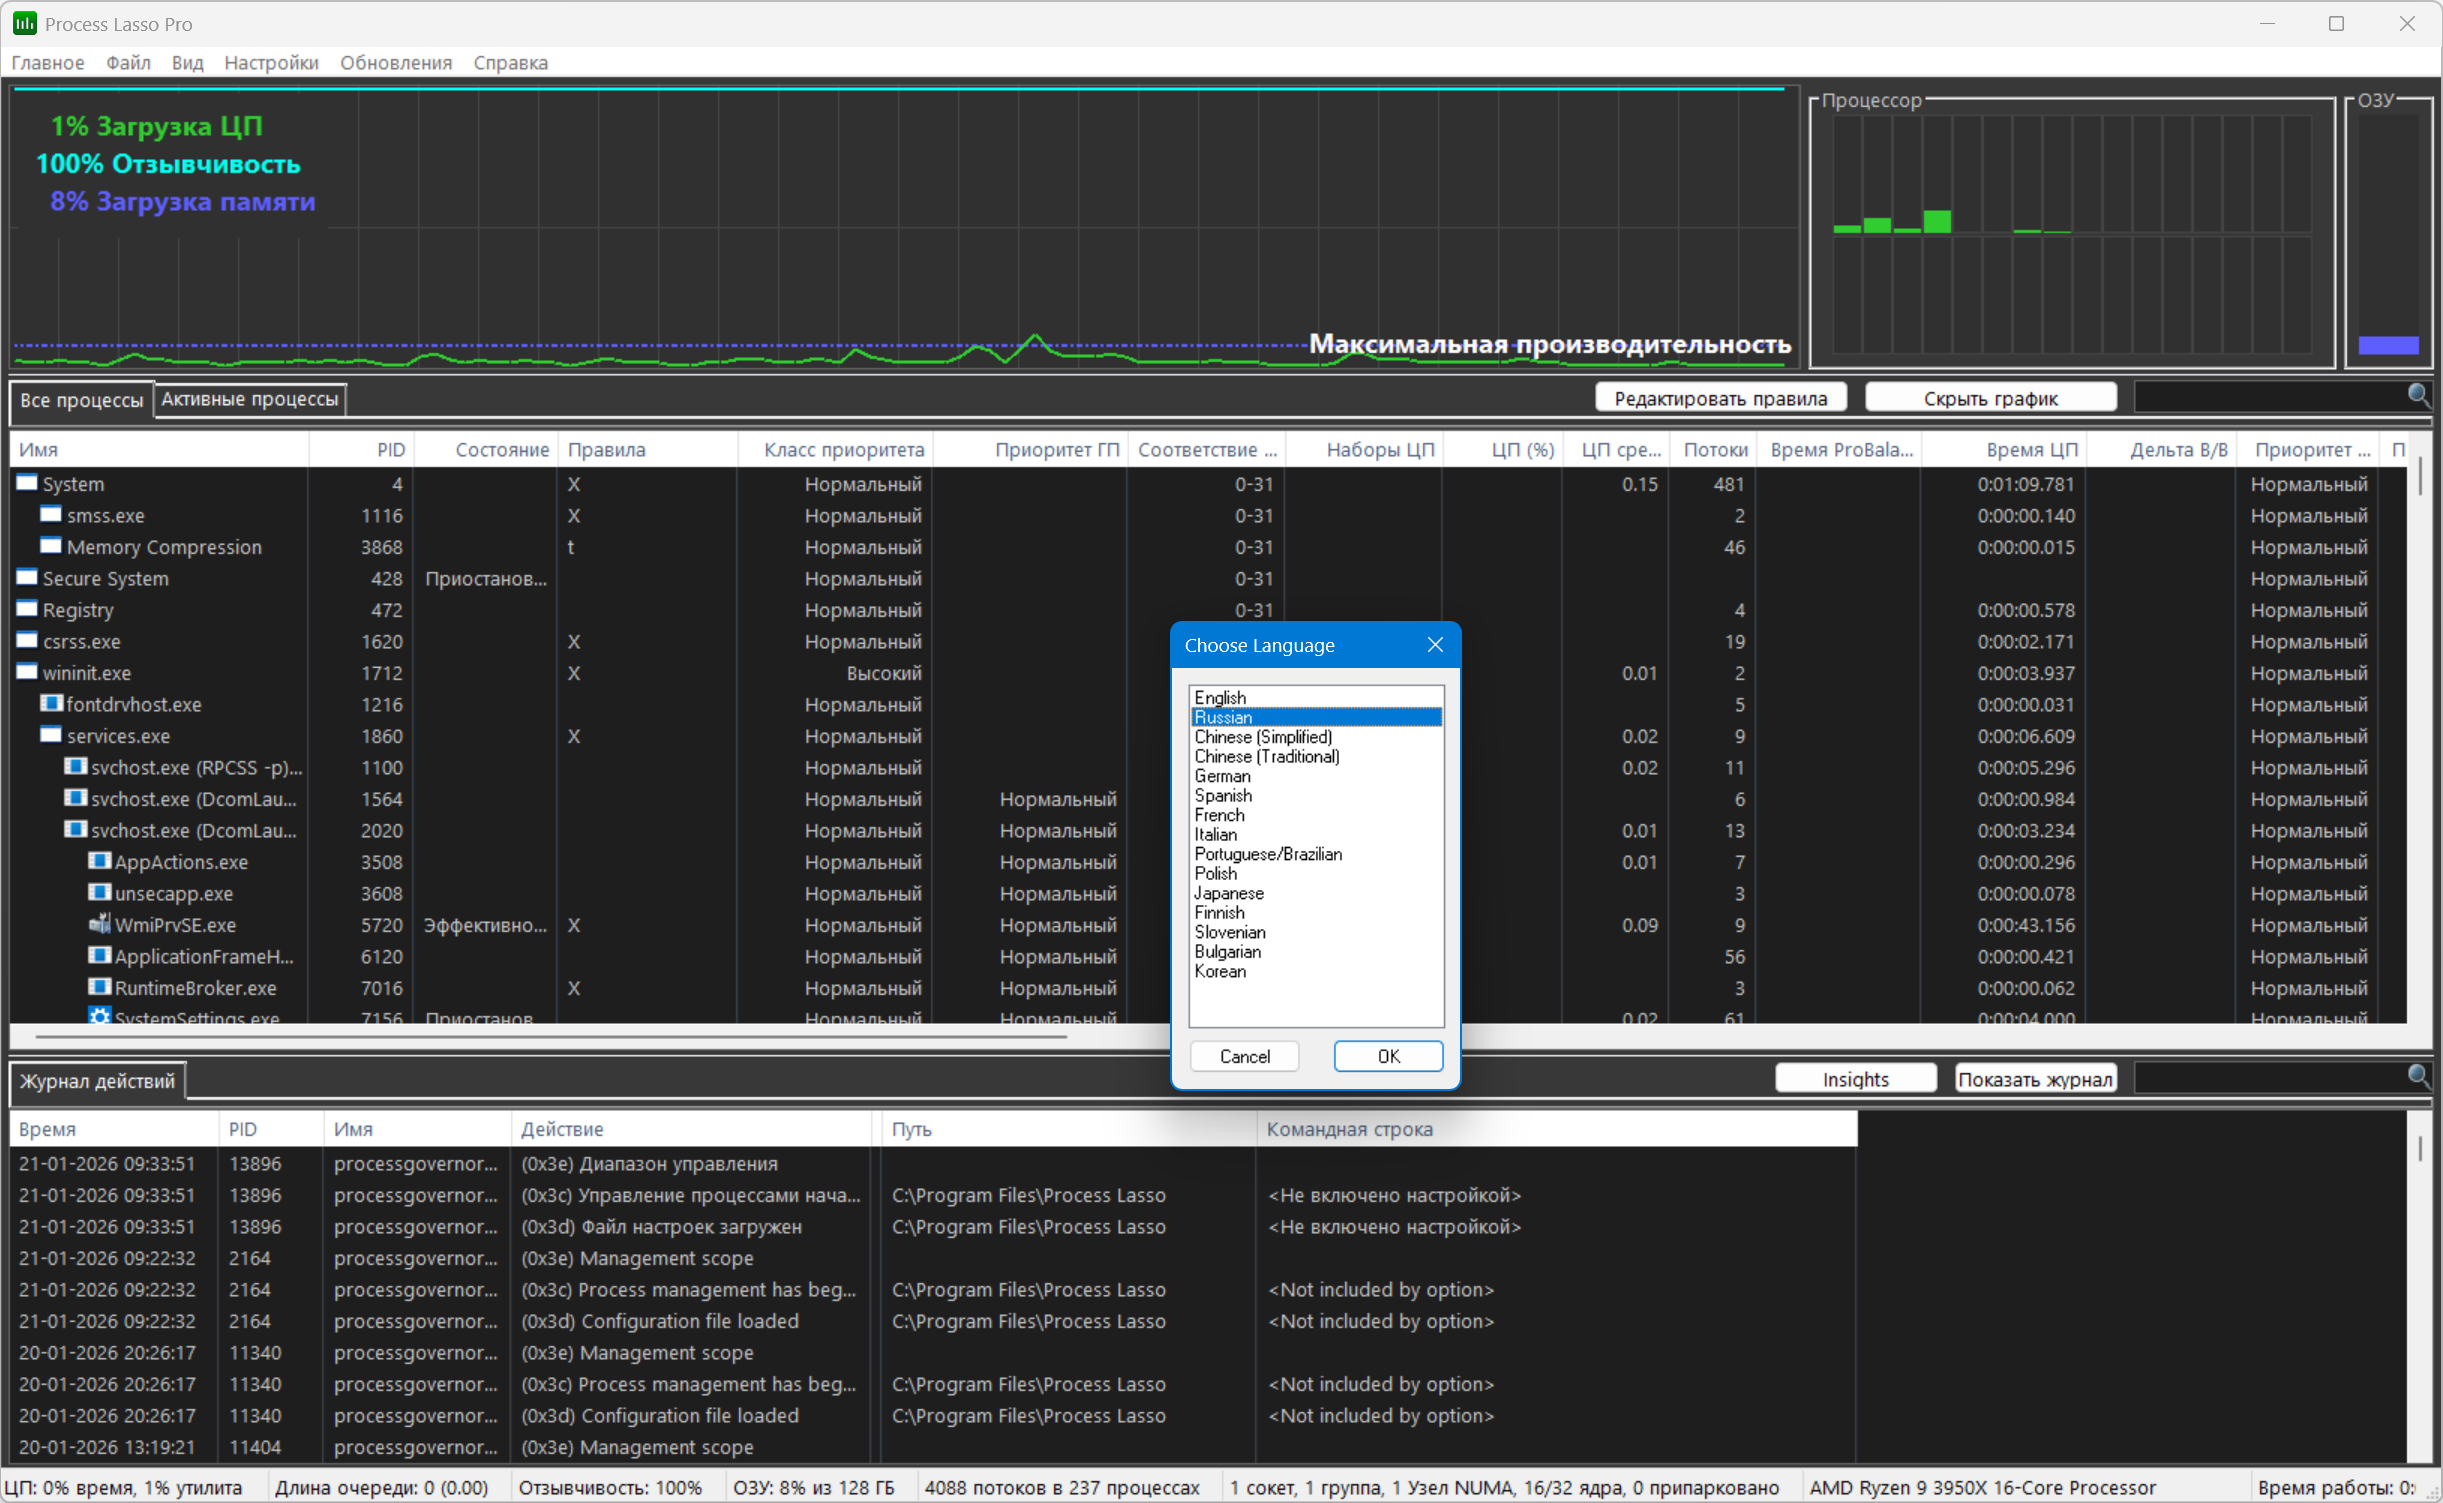Click the process list horizontal scrollbar

click(550, 1037)
